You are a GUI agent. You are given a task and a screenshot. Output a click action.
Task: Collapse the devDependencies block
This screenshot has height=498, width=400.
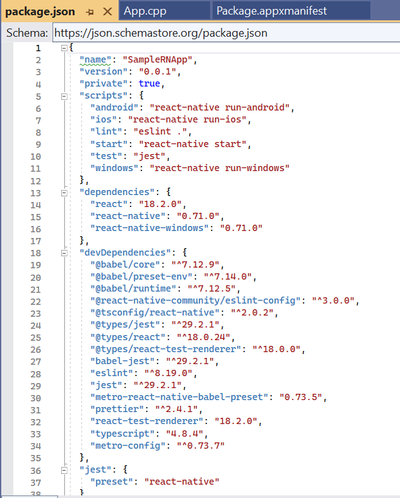[64, 253]
